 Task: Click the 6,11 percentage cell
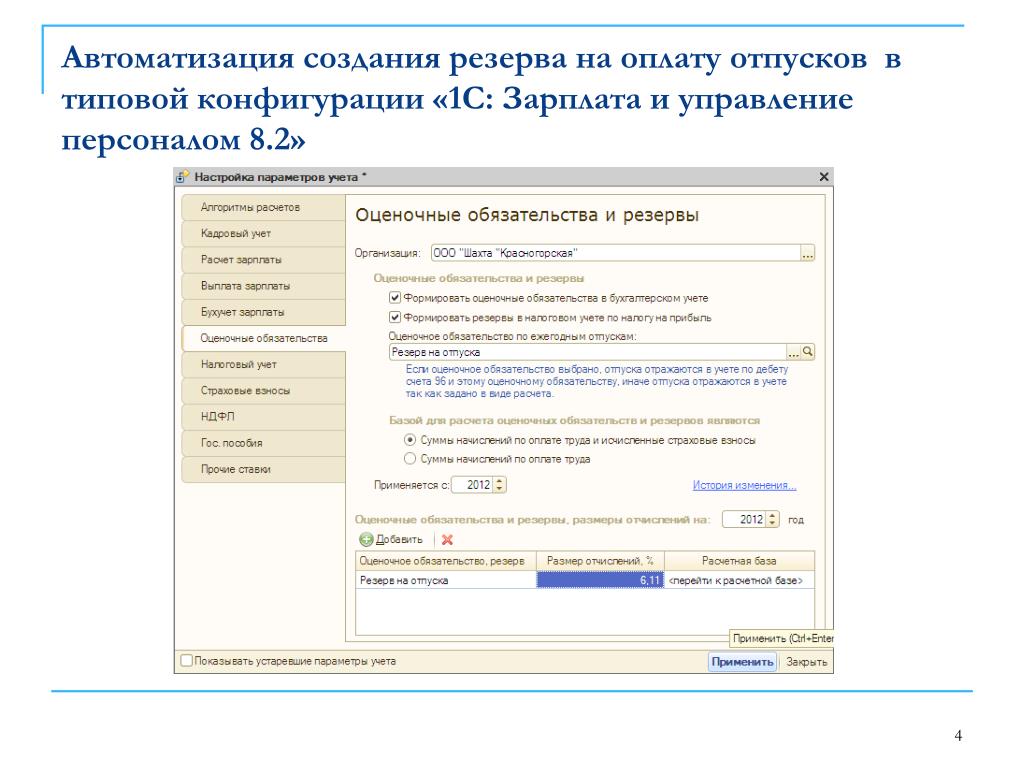pos(600,580)
